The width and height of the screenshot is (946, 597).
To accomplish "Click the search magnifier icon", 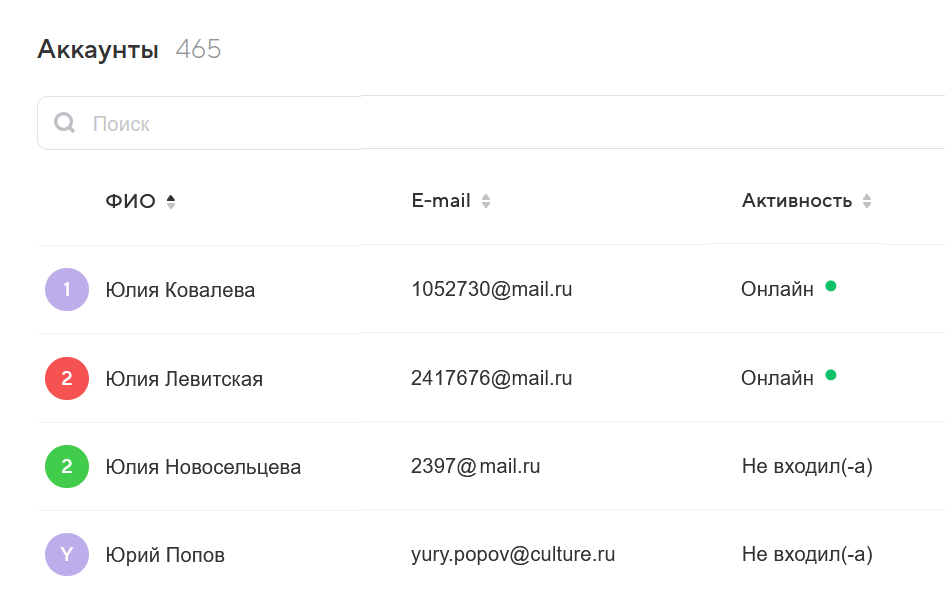I will pyautogui.click(x=65, y=123).
